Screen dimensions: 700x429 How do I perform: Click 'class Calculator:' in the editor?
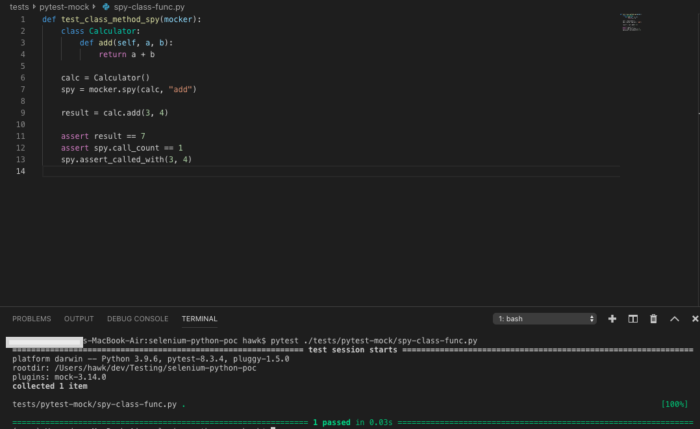coord(96,31)
